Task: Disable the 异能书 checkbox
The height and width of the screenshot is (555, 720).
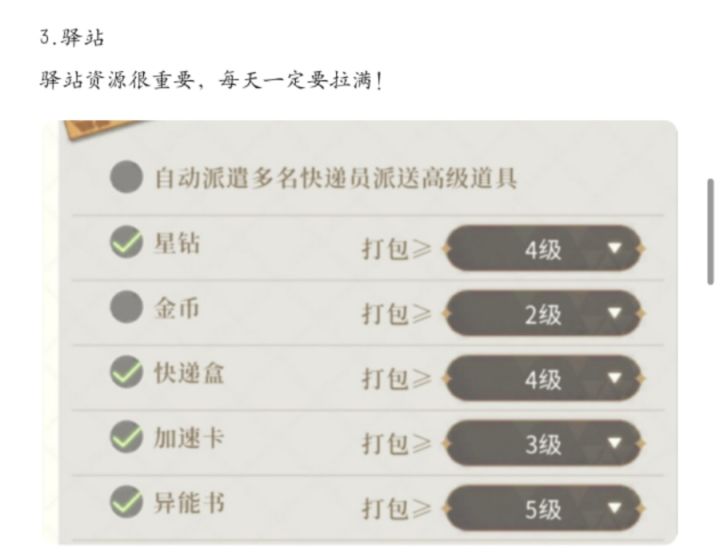Action: click(x=126, y=502)
